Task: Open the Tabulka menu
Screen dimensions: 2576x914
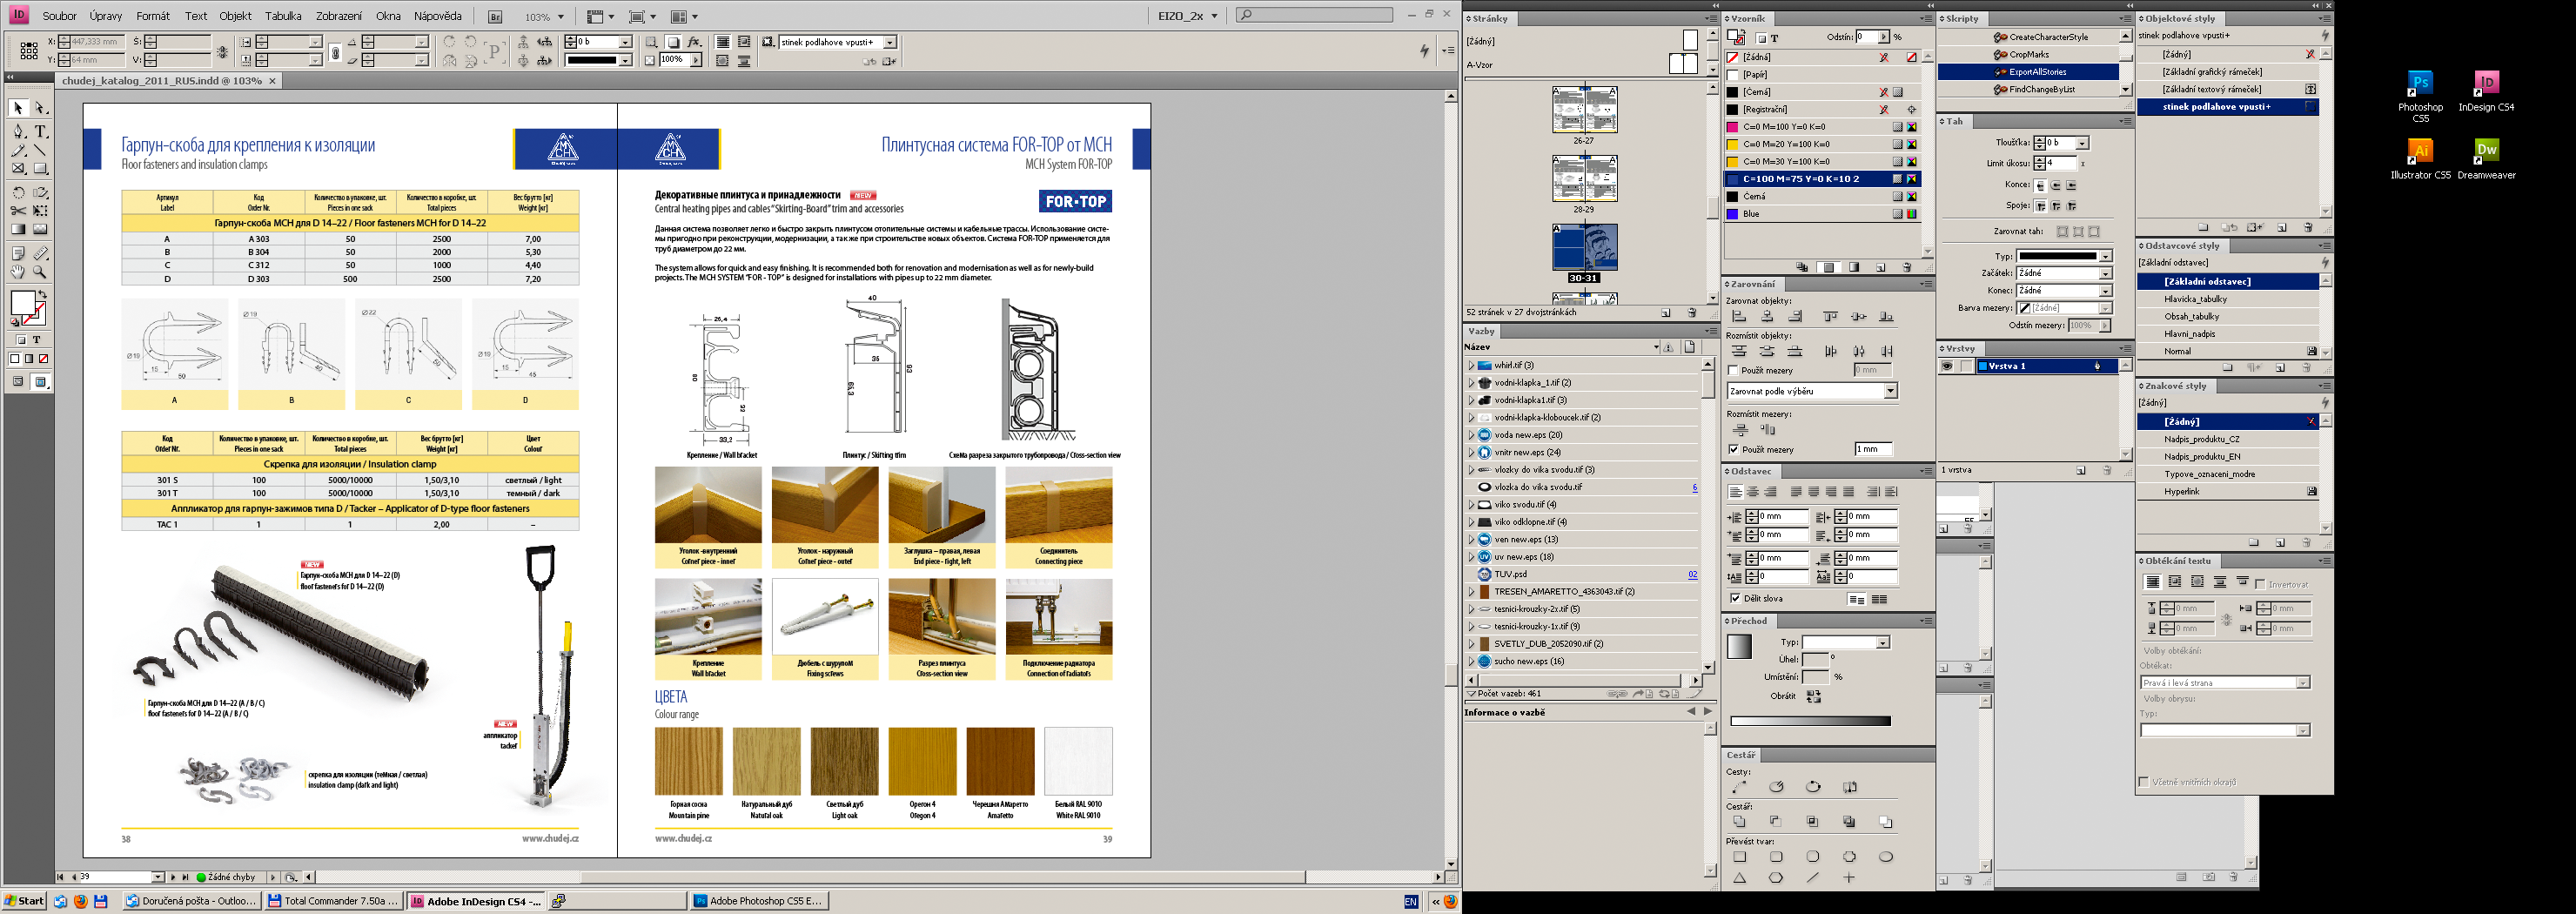Action: click(283, 16)
